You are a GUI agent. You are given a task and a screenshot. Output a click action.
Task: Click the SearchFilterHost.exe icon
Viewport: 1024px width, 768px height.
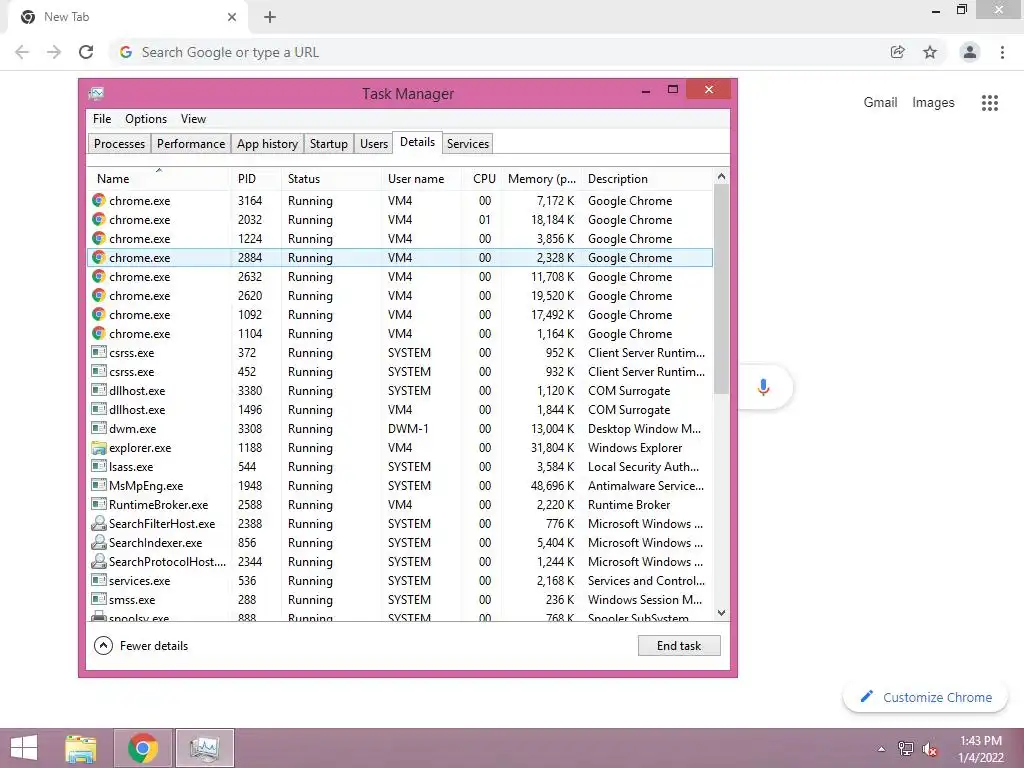point(99,524)
